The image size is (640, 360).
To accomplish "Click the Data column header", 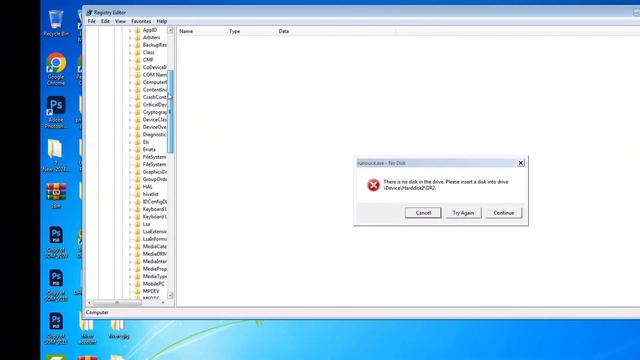I will tap(336, 31).
